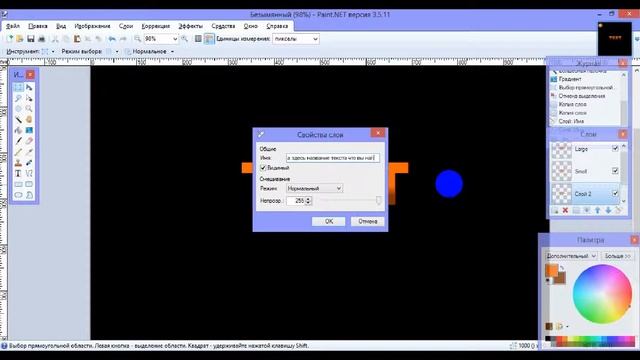Screen dimensions: 640x360
Task: Delete layer with red X icon
Action: (x=565, y=210)
